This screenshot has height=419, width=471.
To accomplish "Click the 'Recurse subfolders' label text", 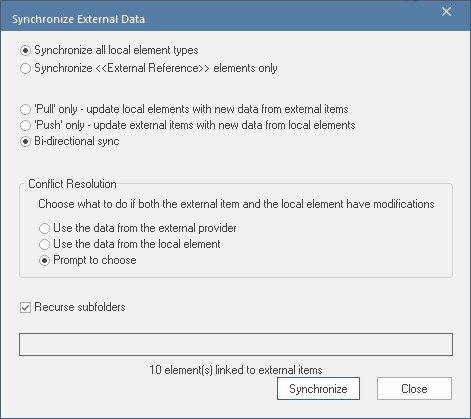I will (80, 307).
